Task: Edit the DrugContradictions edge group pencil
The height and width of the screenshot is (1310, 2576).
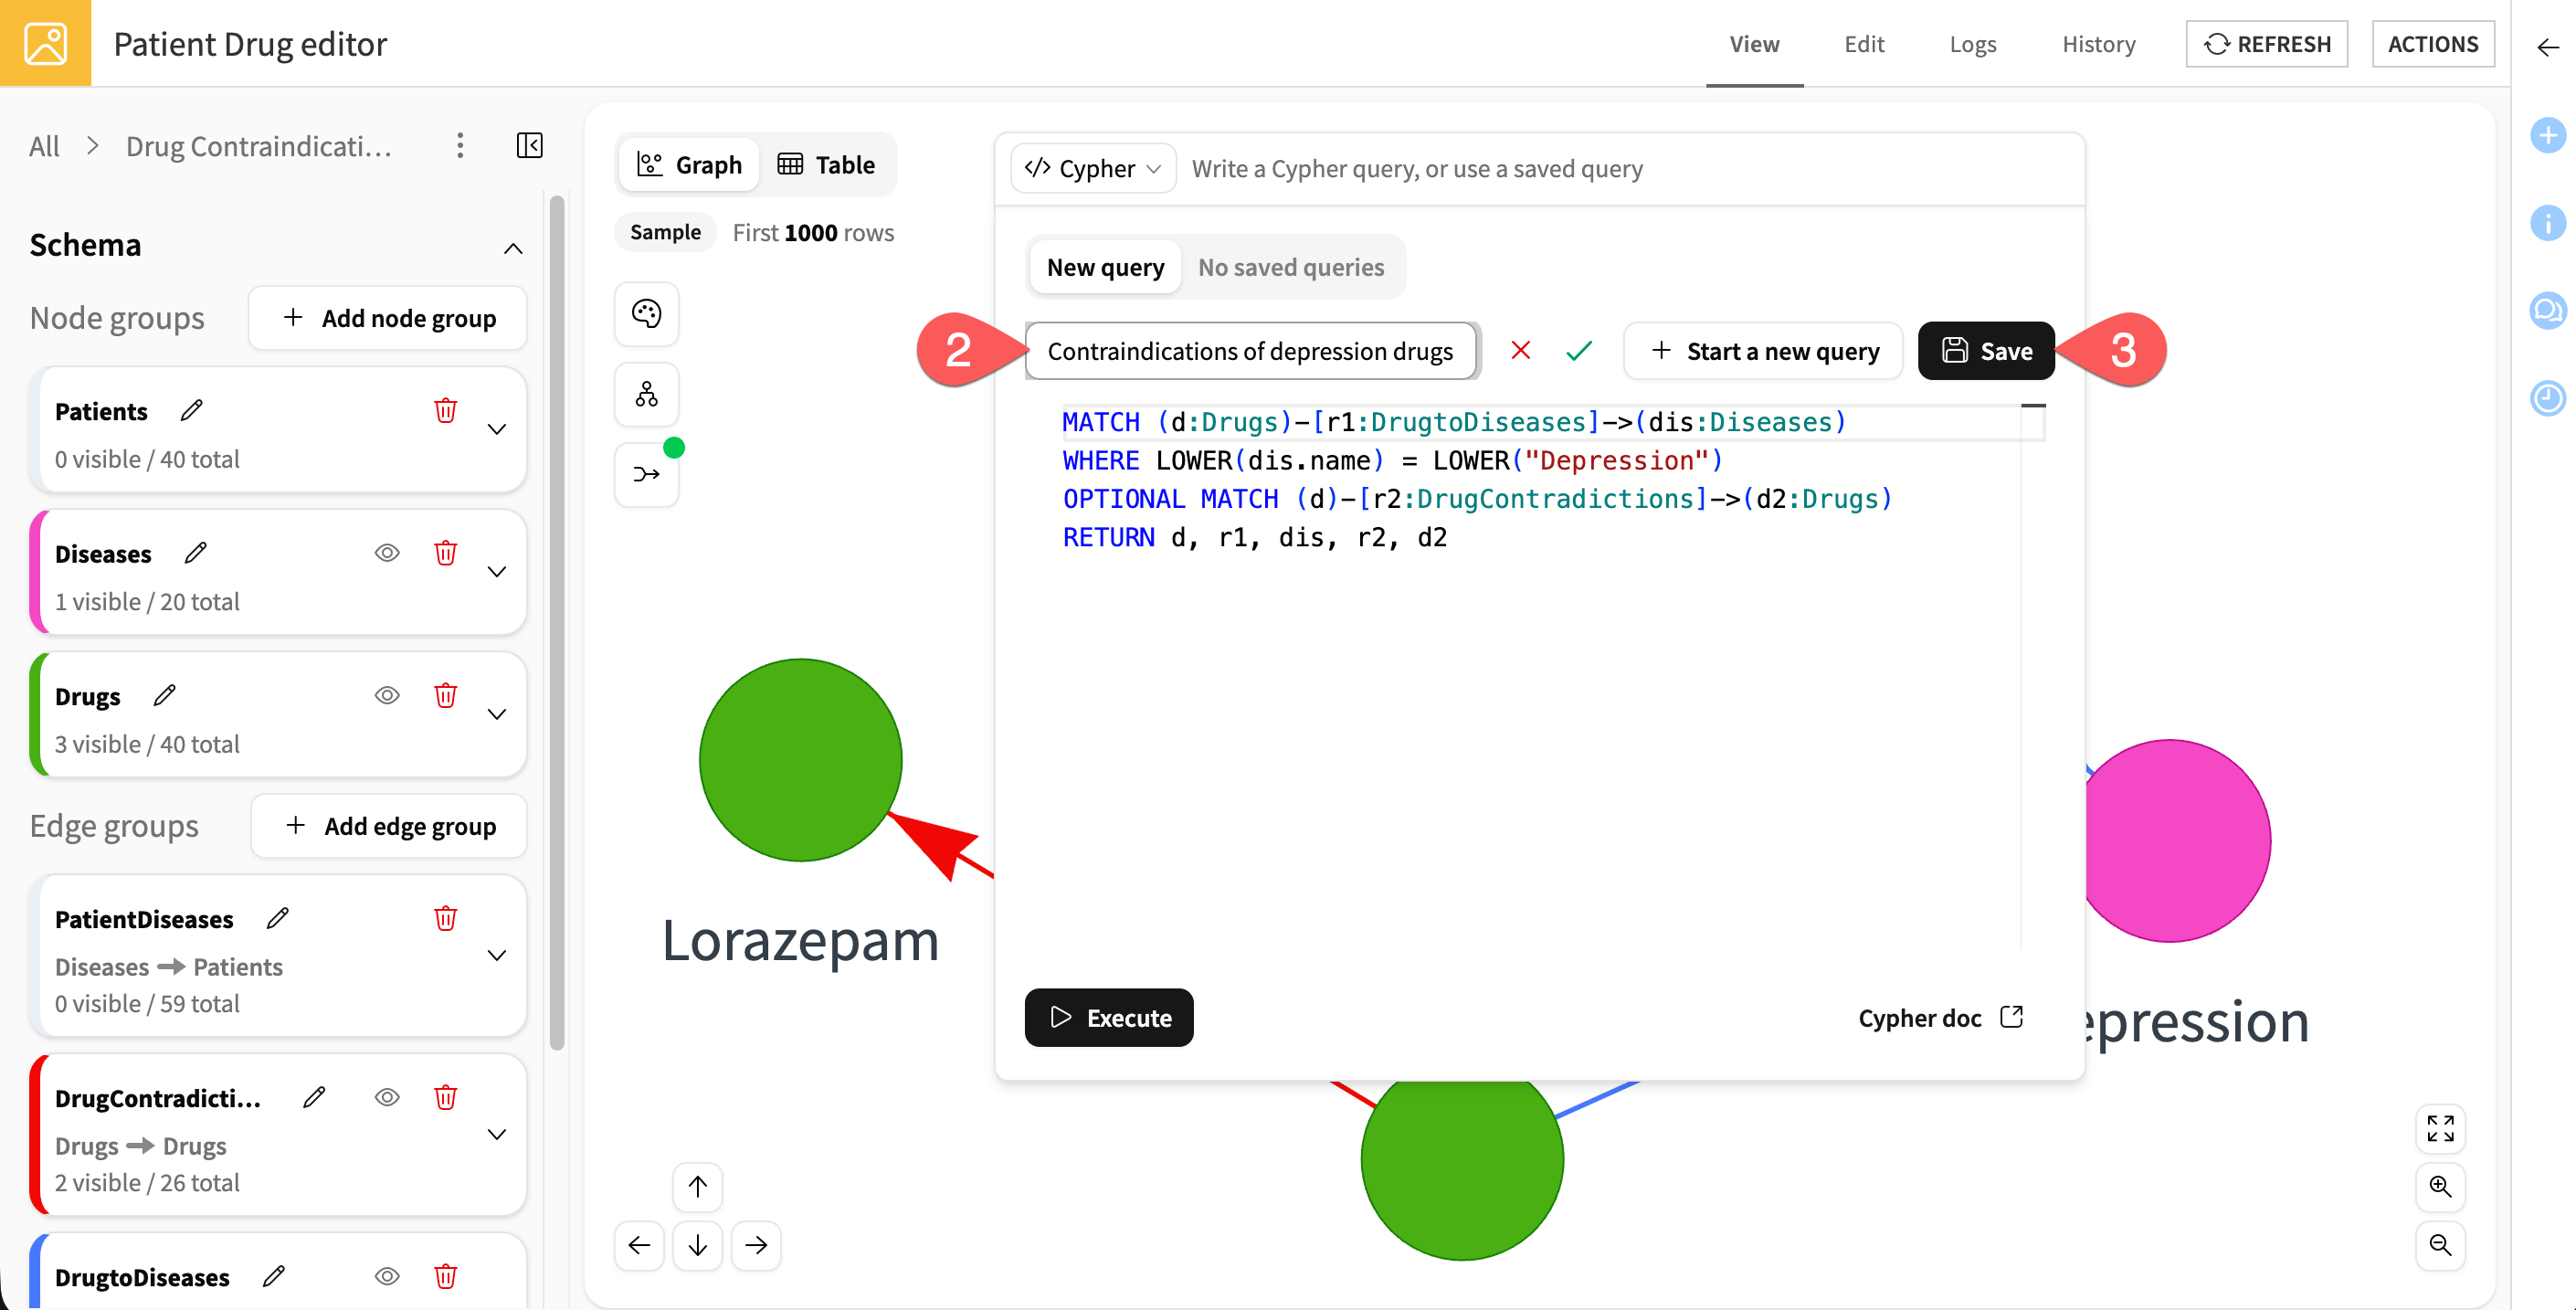Action: pos(314,1097)
